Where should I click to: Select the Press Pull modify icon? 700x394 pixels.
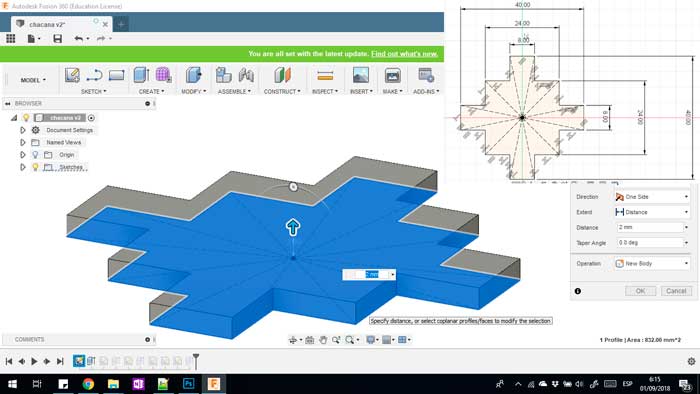click(194, 75)
